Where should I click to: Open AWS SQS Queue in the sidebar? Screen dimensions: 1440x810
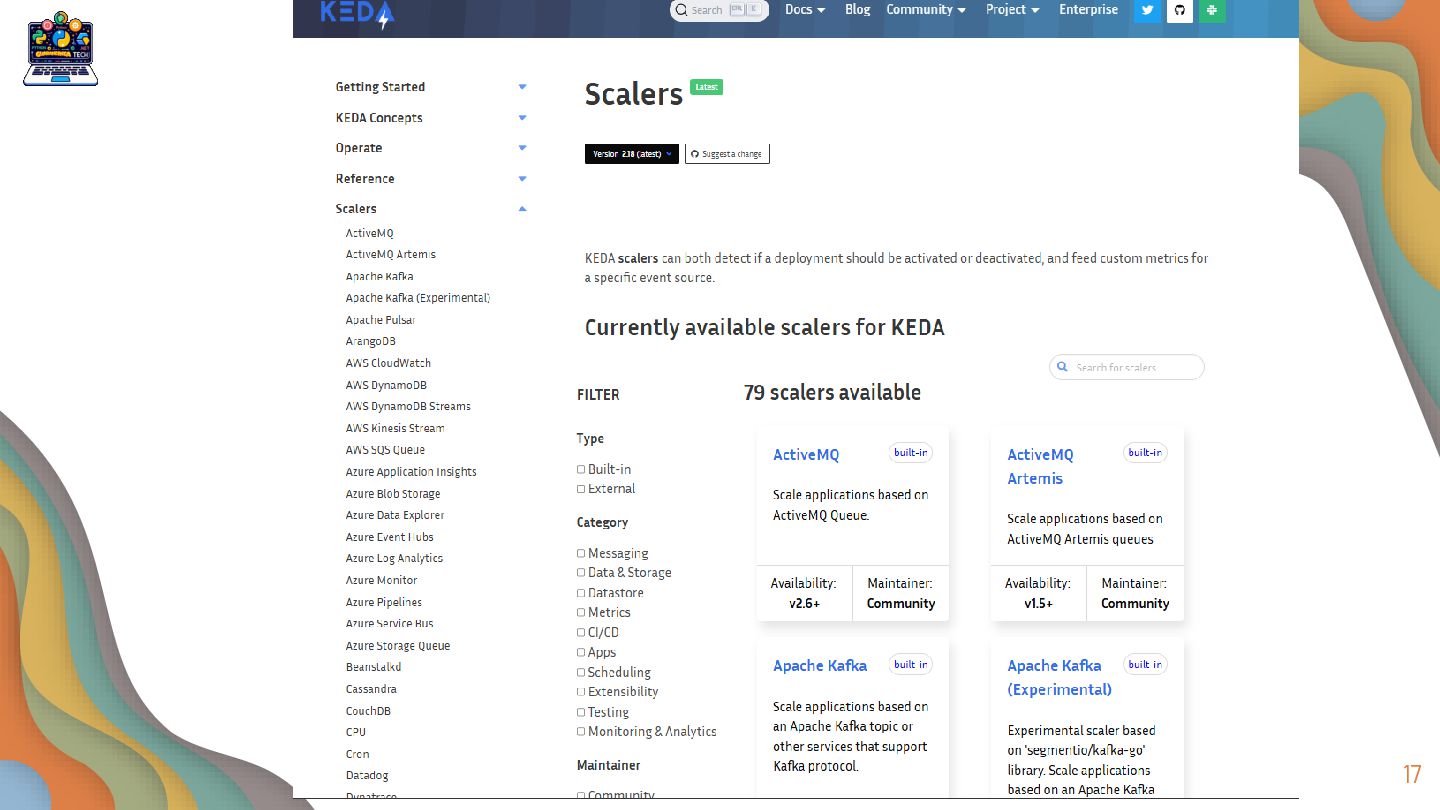385,450
